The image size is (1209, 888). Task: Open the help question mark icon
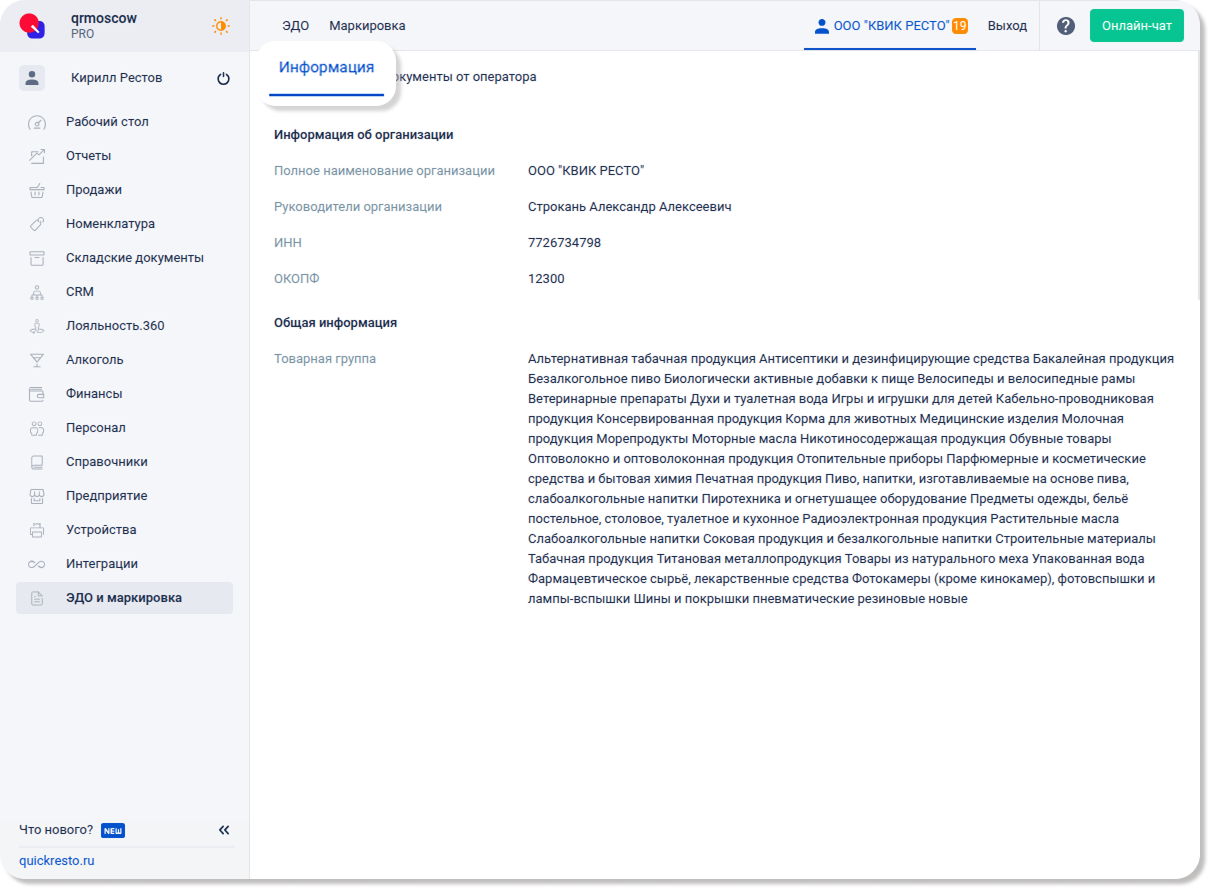[1066, 26]
